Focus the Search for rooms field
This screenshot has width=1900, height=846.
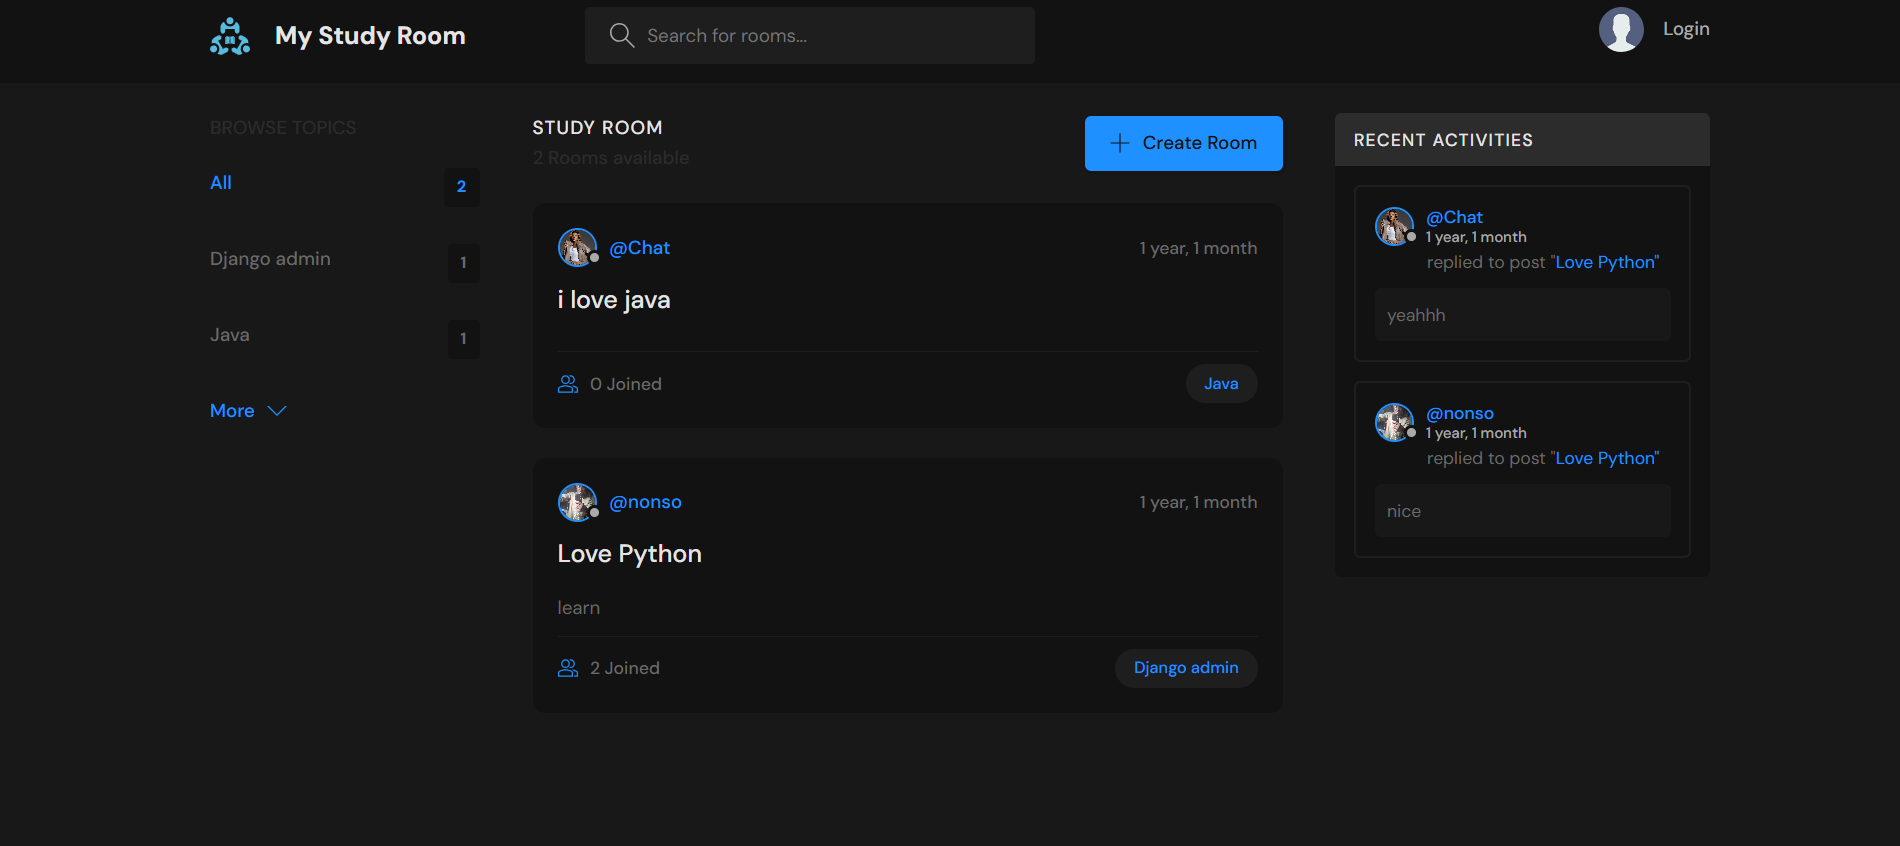point(810,35)
